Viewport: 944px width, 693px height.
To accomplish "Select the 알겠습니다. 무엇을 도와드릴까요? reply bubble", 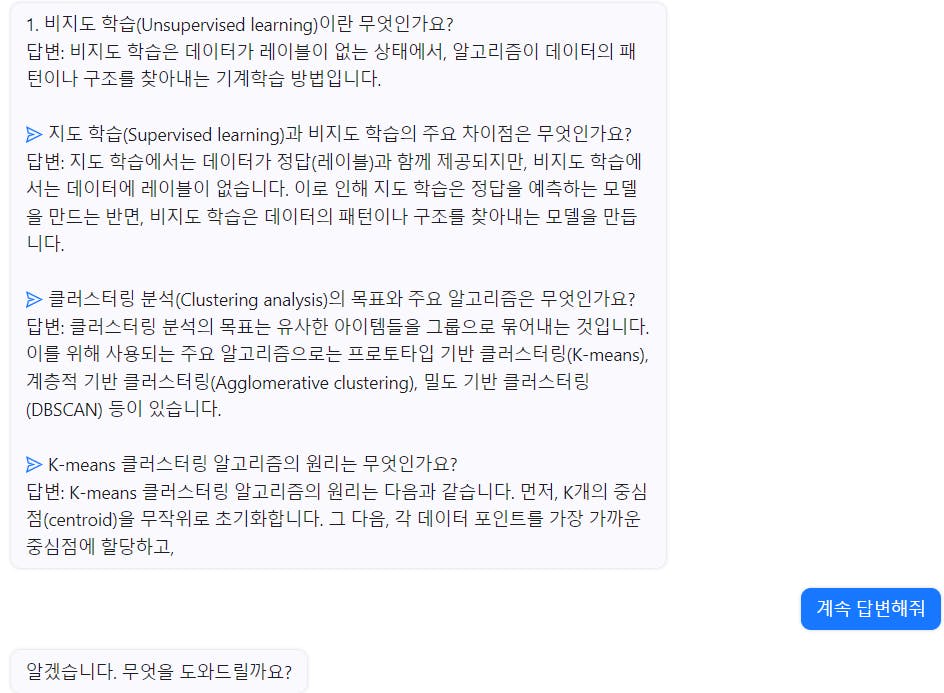I will point(159,671).
